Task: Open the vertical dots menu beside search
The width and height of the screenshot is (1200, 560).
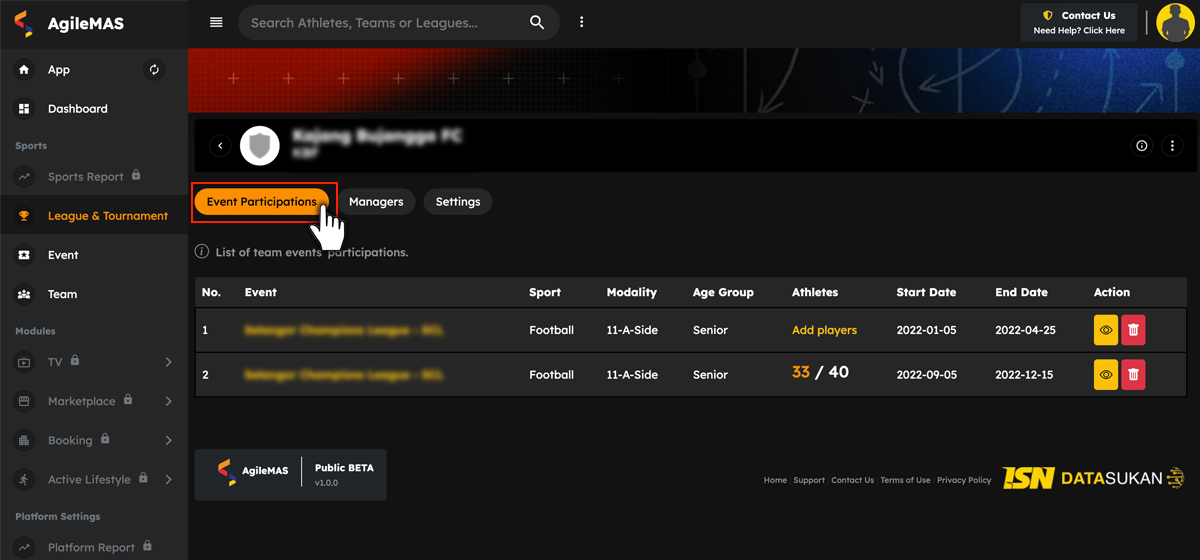Action: click(x=581, y=22)
